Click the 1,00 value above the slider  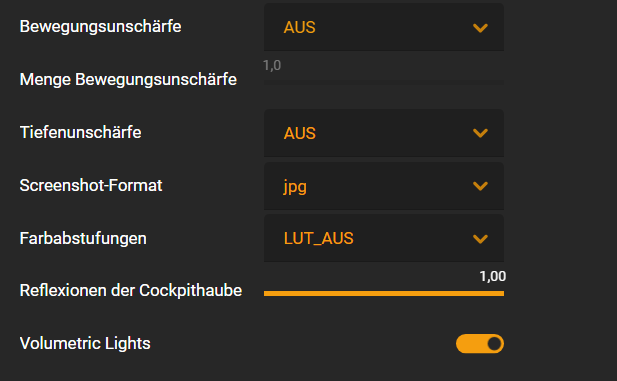coord(493,276)
